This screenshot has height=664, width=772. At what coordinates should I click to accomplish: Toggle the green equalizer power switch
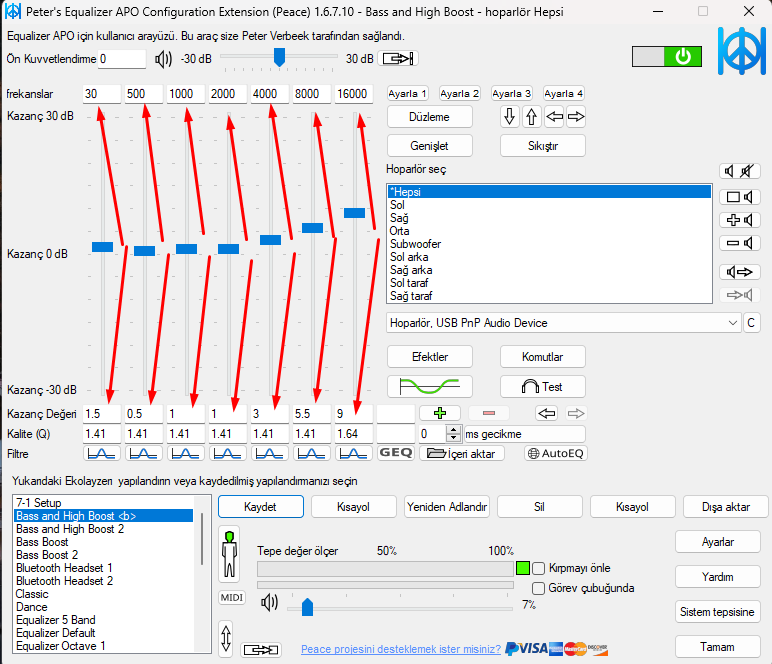click(667, 57)
